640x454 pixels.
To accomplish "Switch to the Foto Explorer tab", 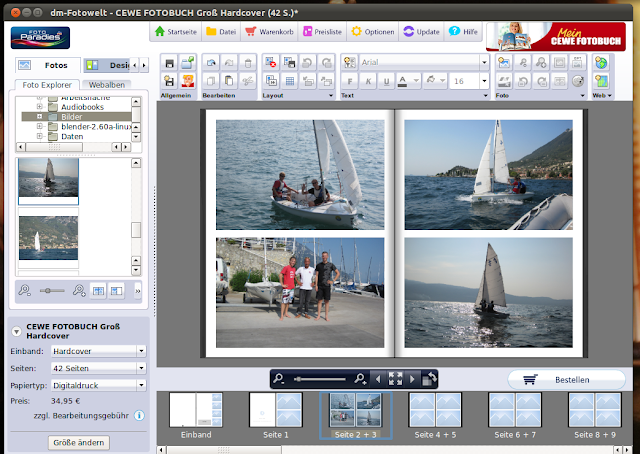I will tap(47, 85).
